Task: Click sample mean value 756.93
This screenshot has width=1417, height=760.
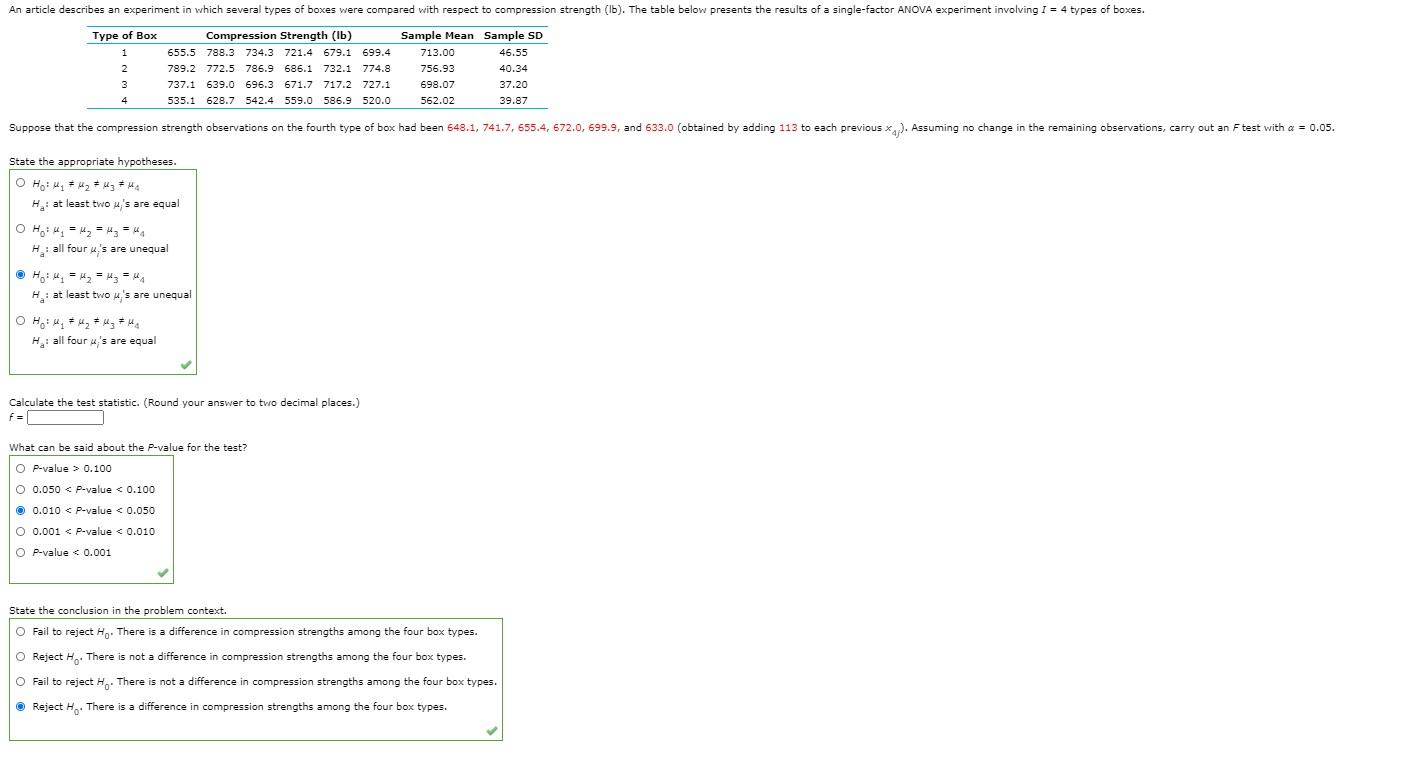Action: coord(437,68)
